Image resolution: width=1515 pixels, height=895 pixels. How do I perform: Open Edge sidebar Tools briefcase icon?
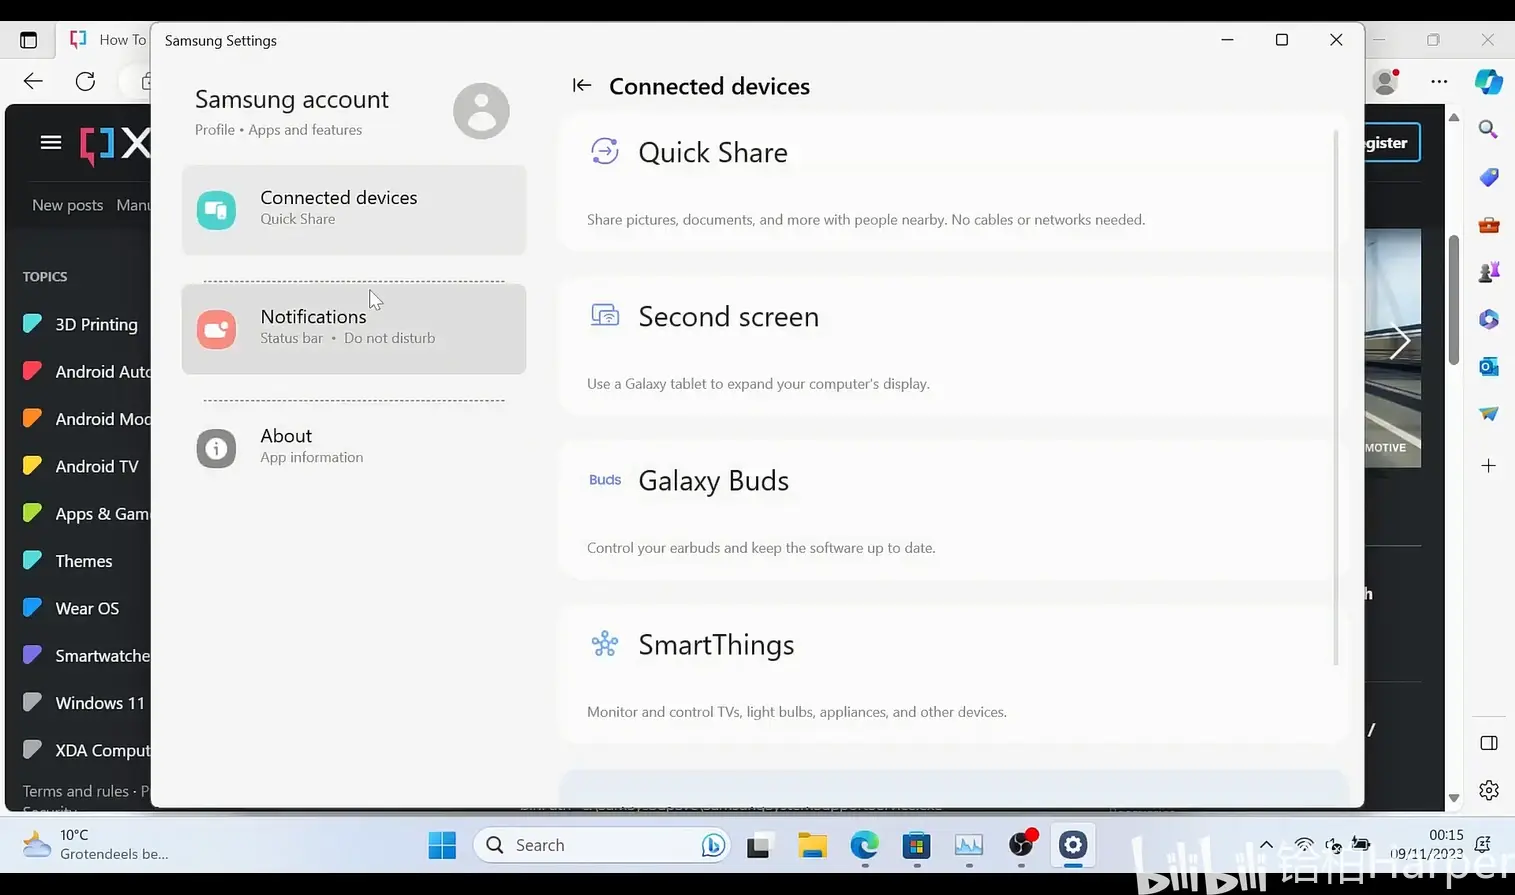(1489, 224)
